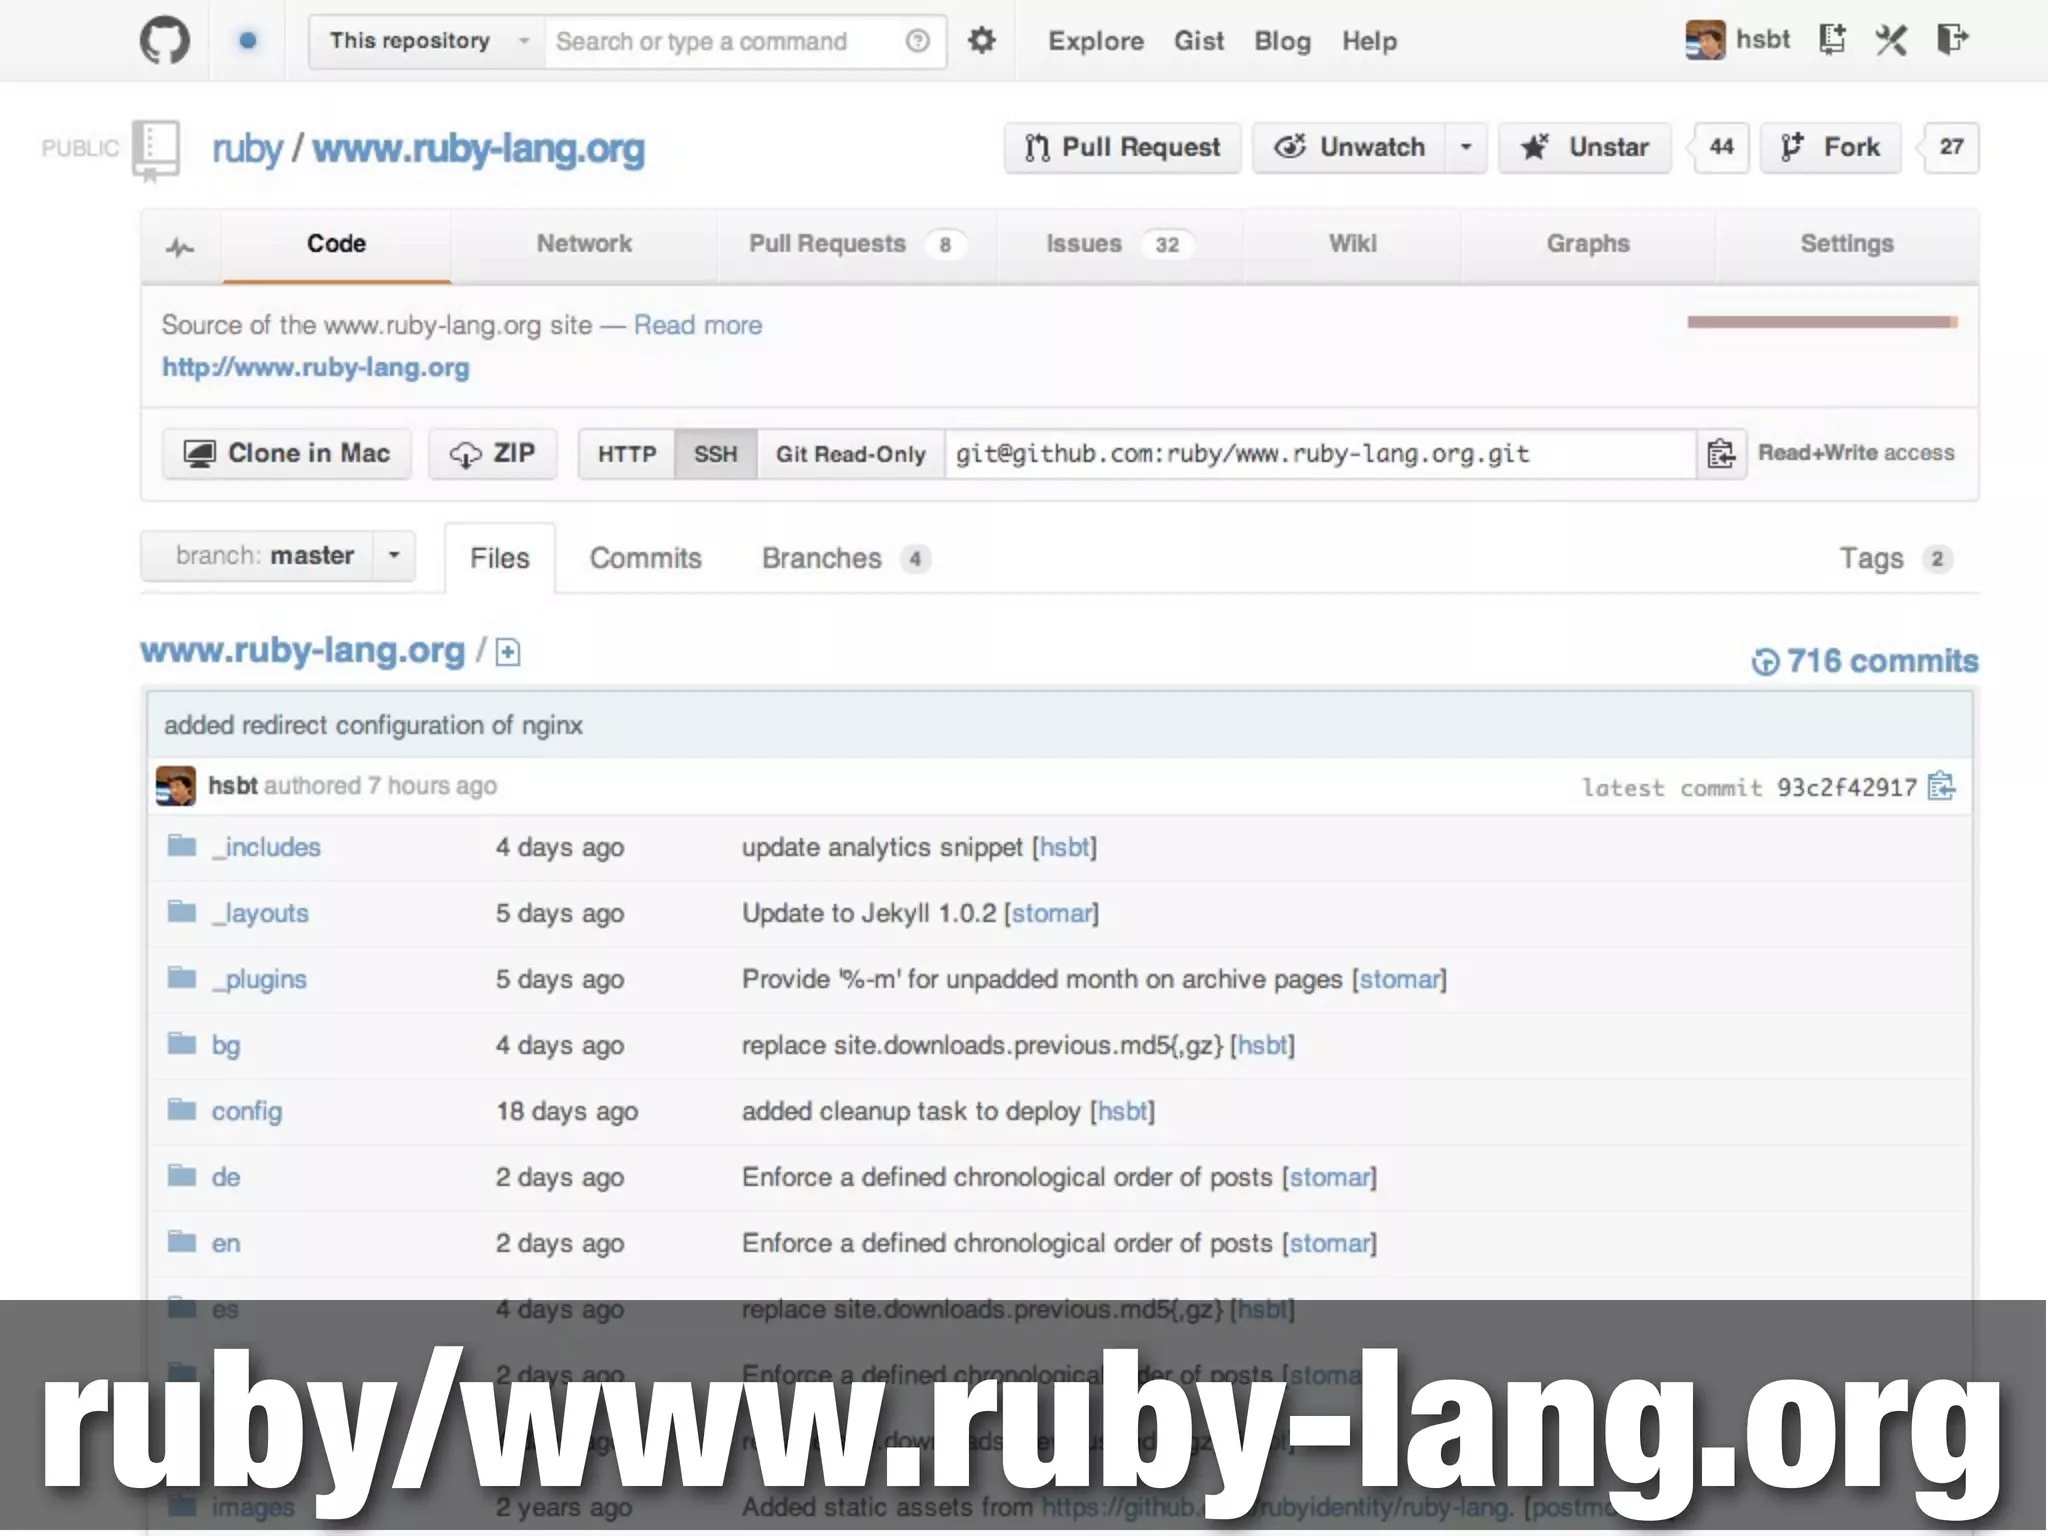The image size is (2048, 1536).
Task: Select SSH clone protocol
Action: pos(716,454)
